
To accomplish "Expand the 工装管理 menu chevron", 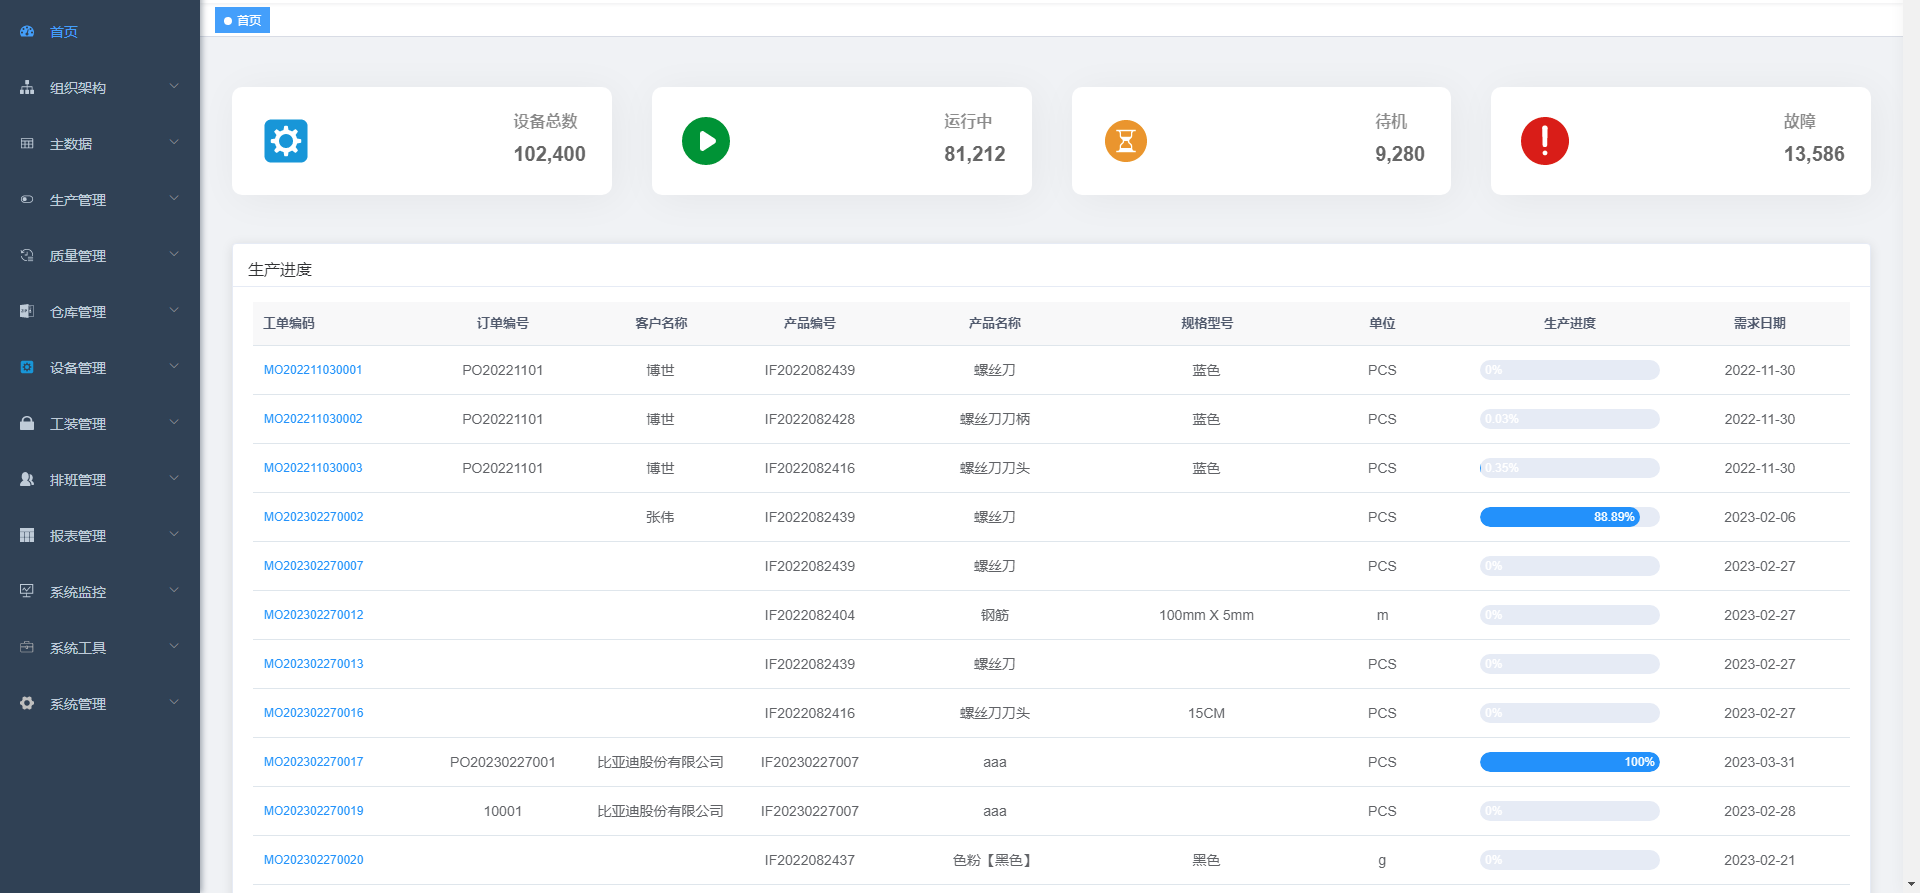I will (174, 423).
